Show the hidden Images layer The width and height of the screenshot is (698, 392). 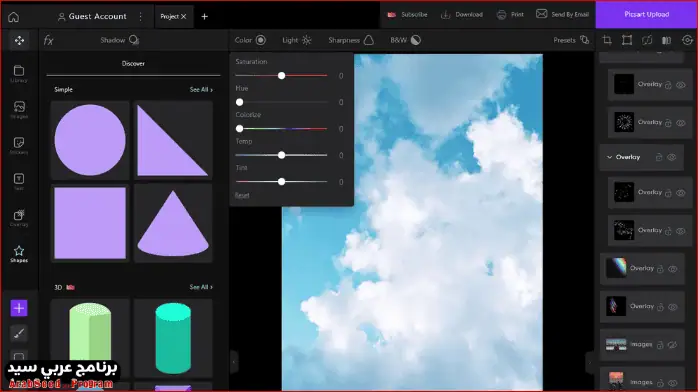click(673, 345)
